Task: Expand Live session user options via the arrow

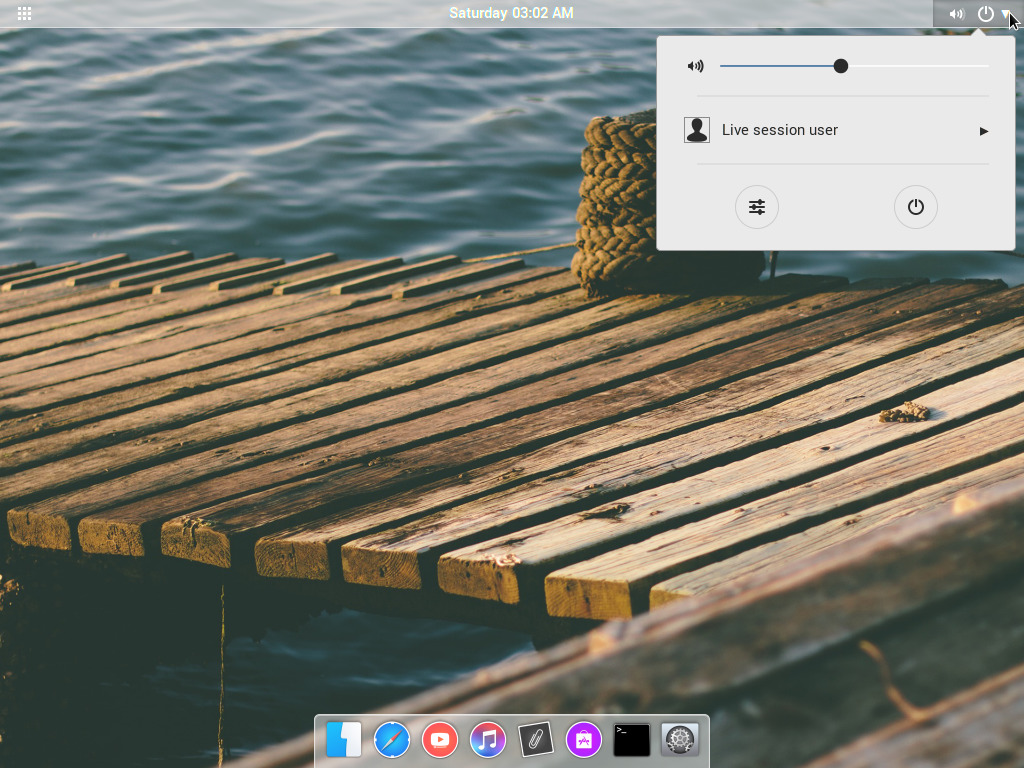Action: 983,130
